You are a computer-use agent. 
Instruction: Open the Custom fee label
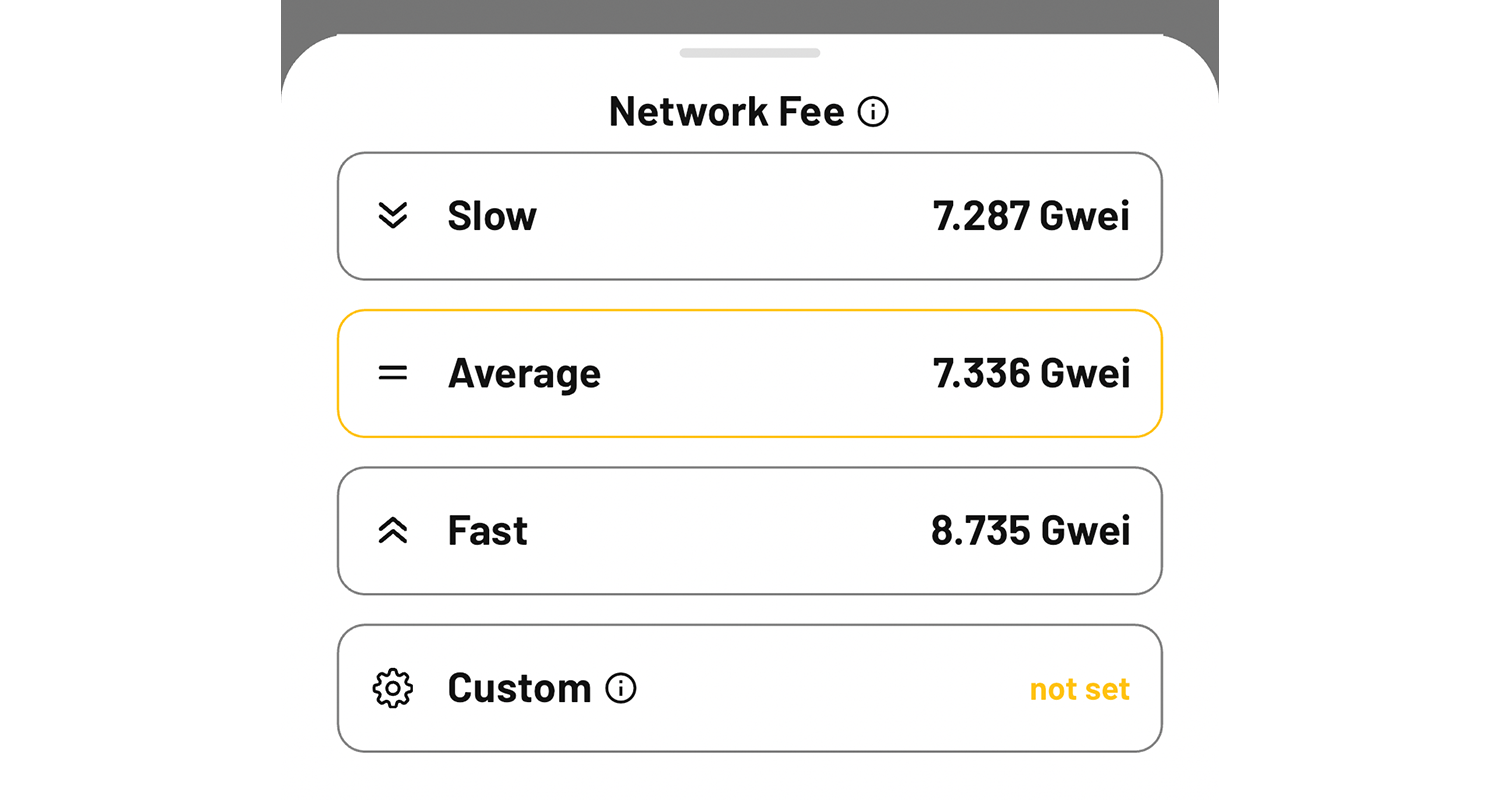pos(519,688)
